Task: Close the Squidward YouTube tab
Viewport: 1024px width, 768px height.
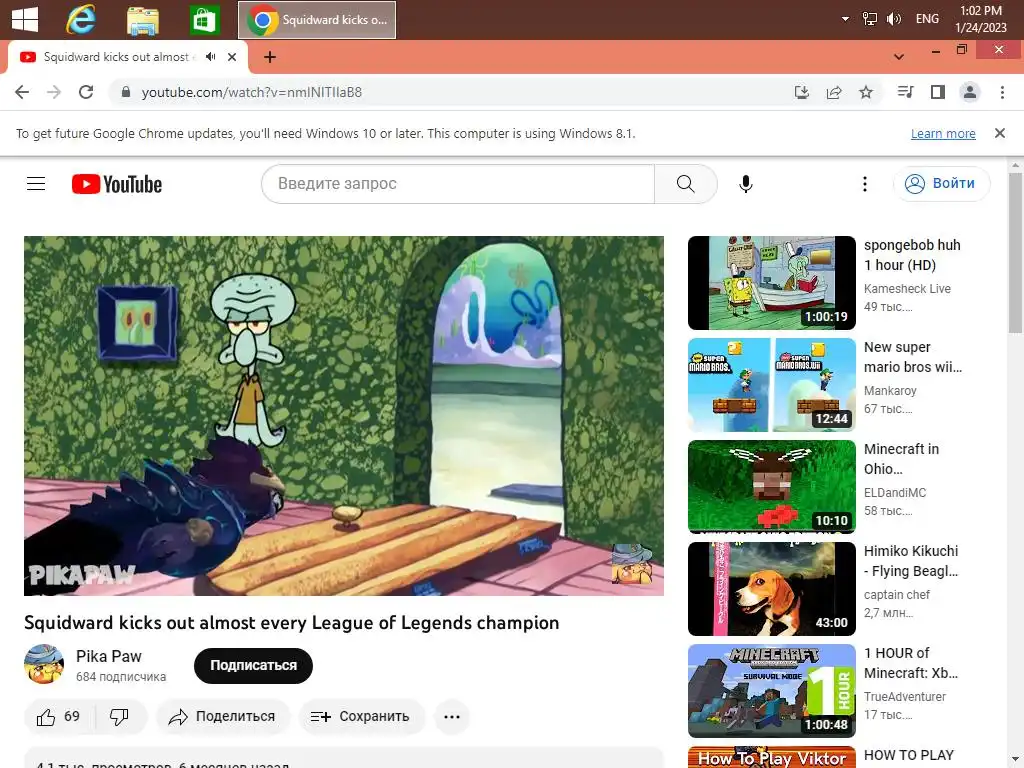Action: pos(232,57)
